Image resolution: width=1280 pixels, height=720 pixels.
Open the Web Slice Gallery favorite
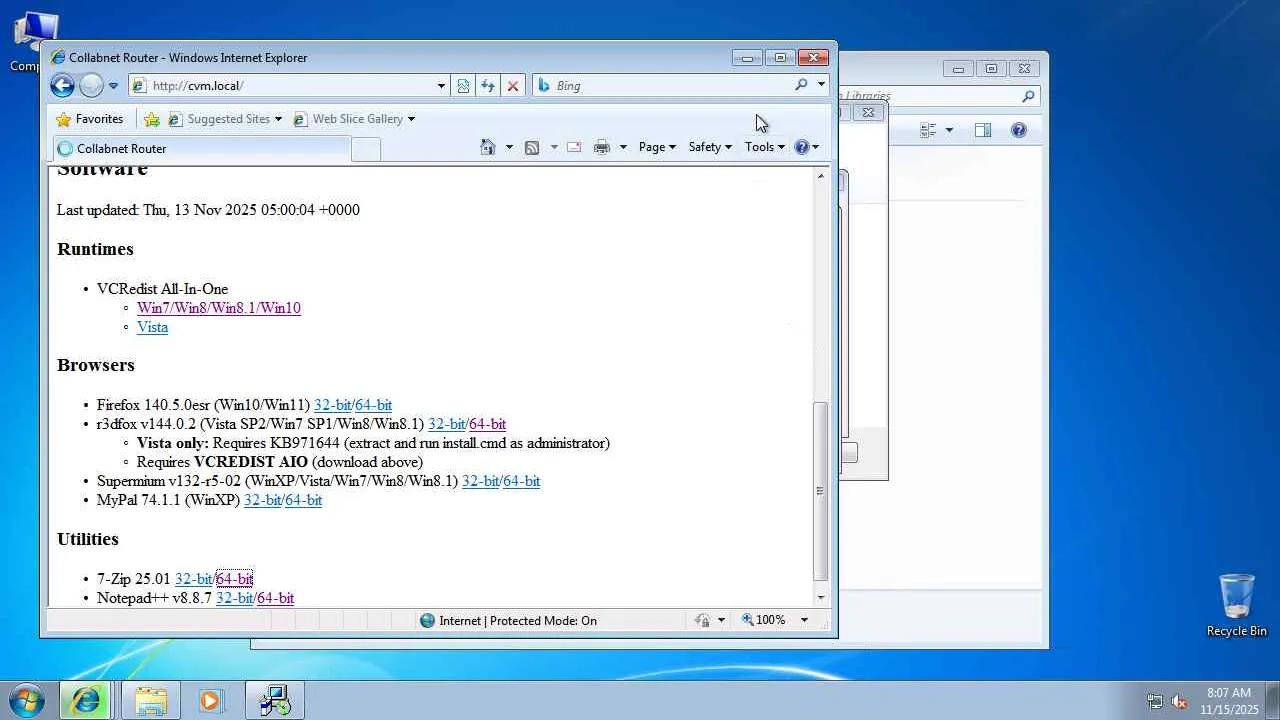pyautogui.click(x=354, y=119)
